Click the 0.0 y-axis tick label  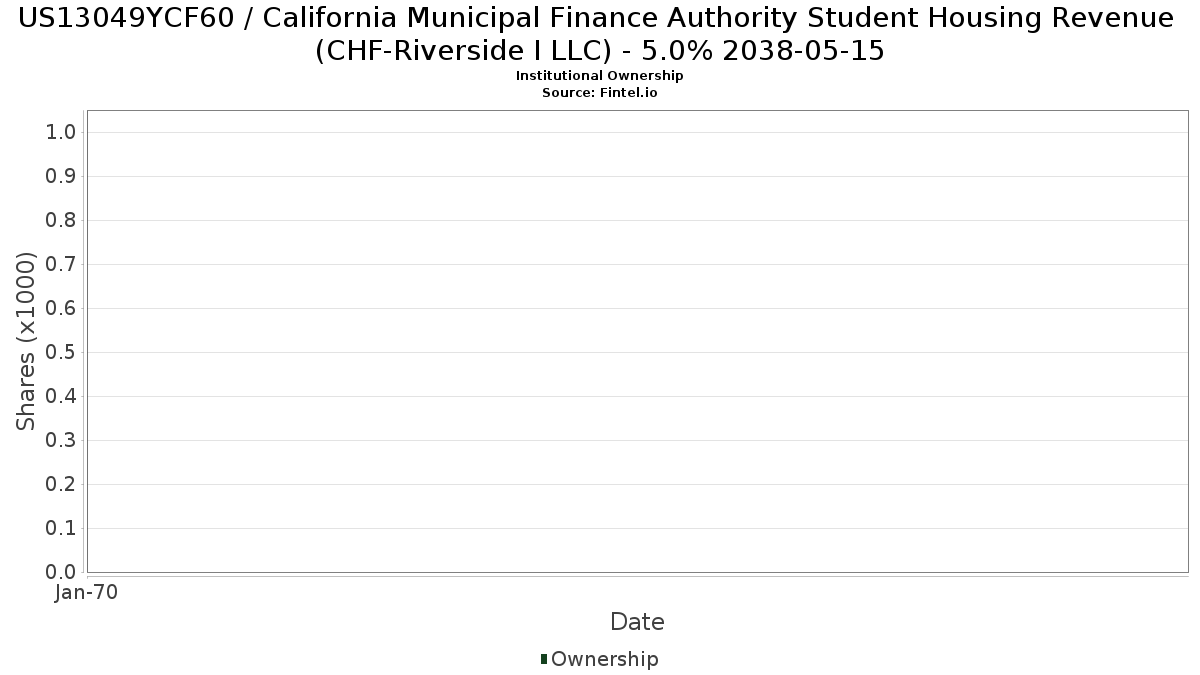(x=61, y=573)
